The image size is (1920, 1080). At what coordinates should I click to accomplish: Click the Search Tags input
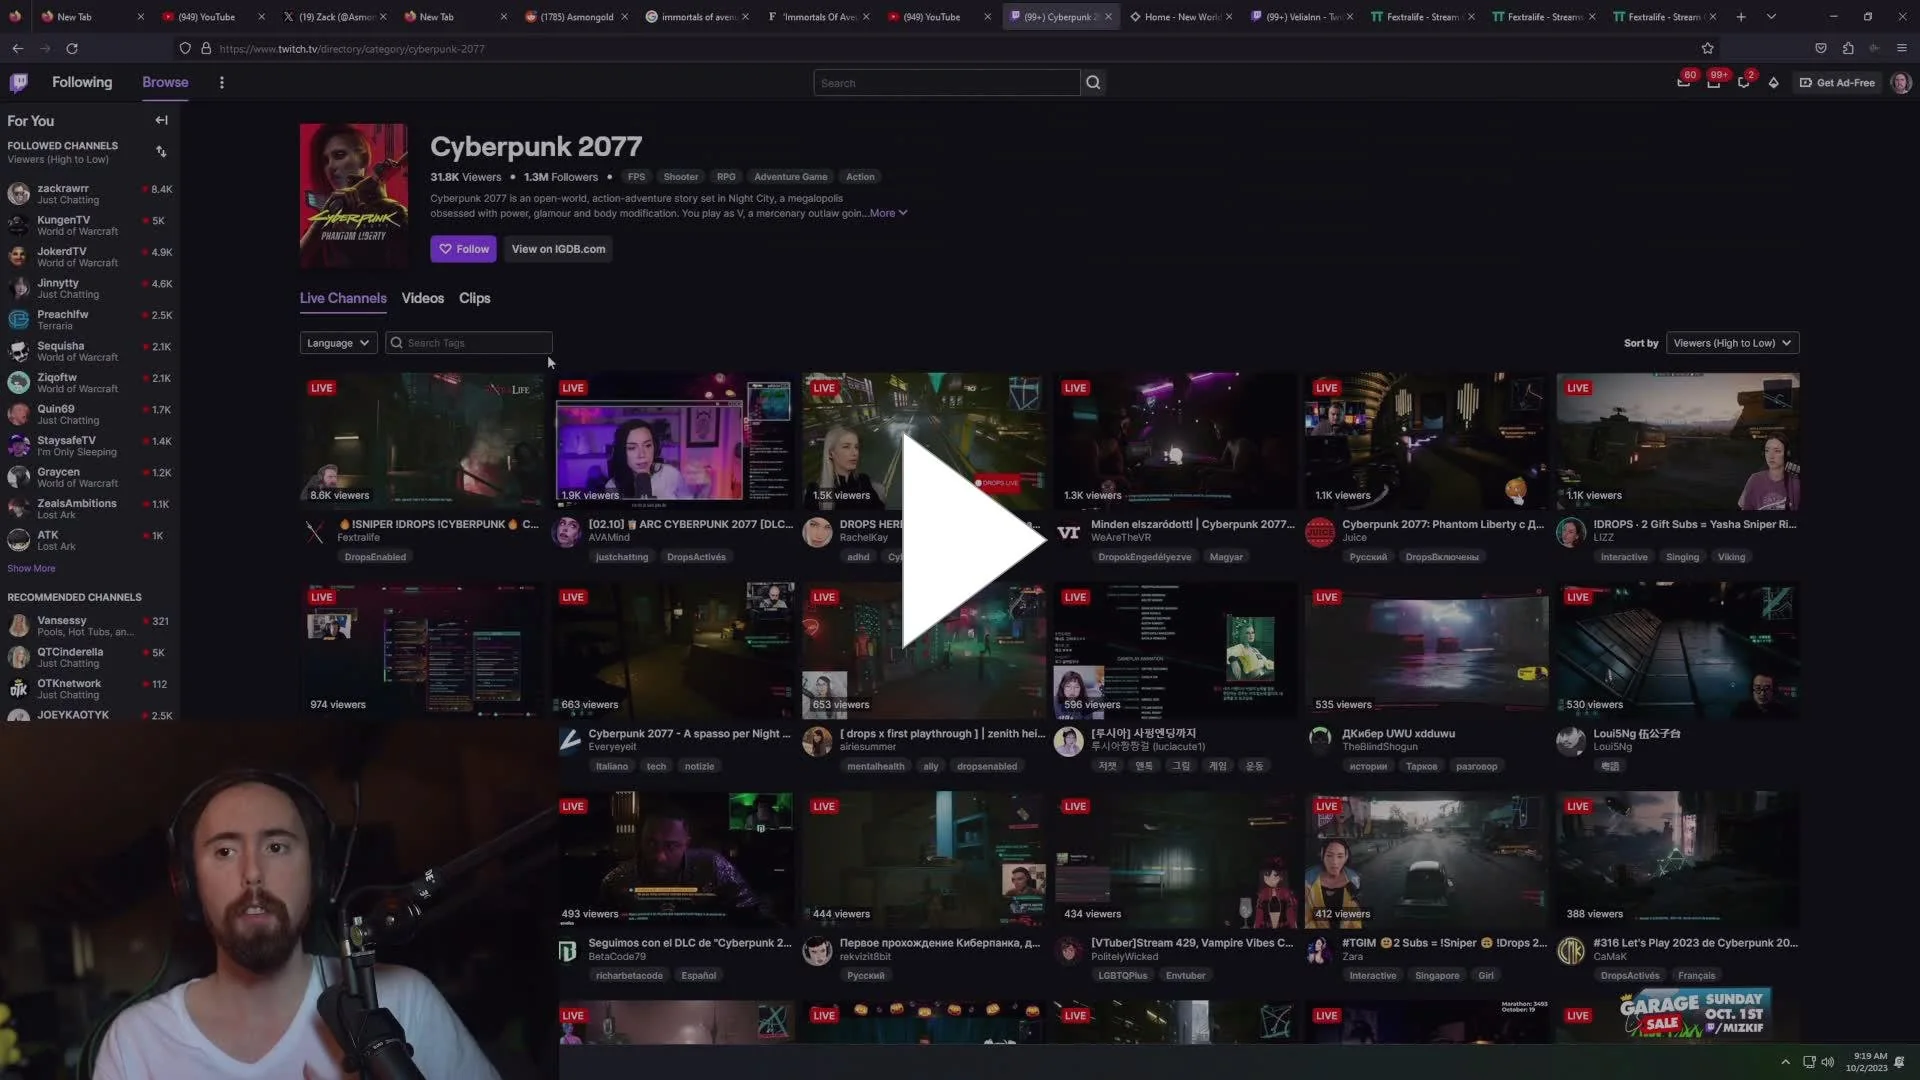[x=469, y=343]
